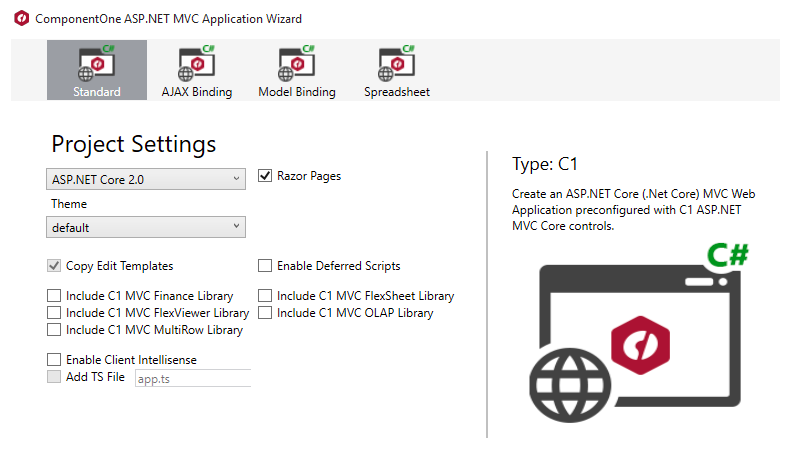Viewport: 800px width, 450px height.
Task: Toggle the Add TS File checkbox
Action: [54, 377]
